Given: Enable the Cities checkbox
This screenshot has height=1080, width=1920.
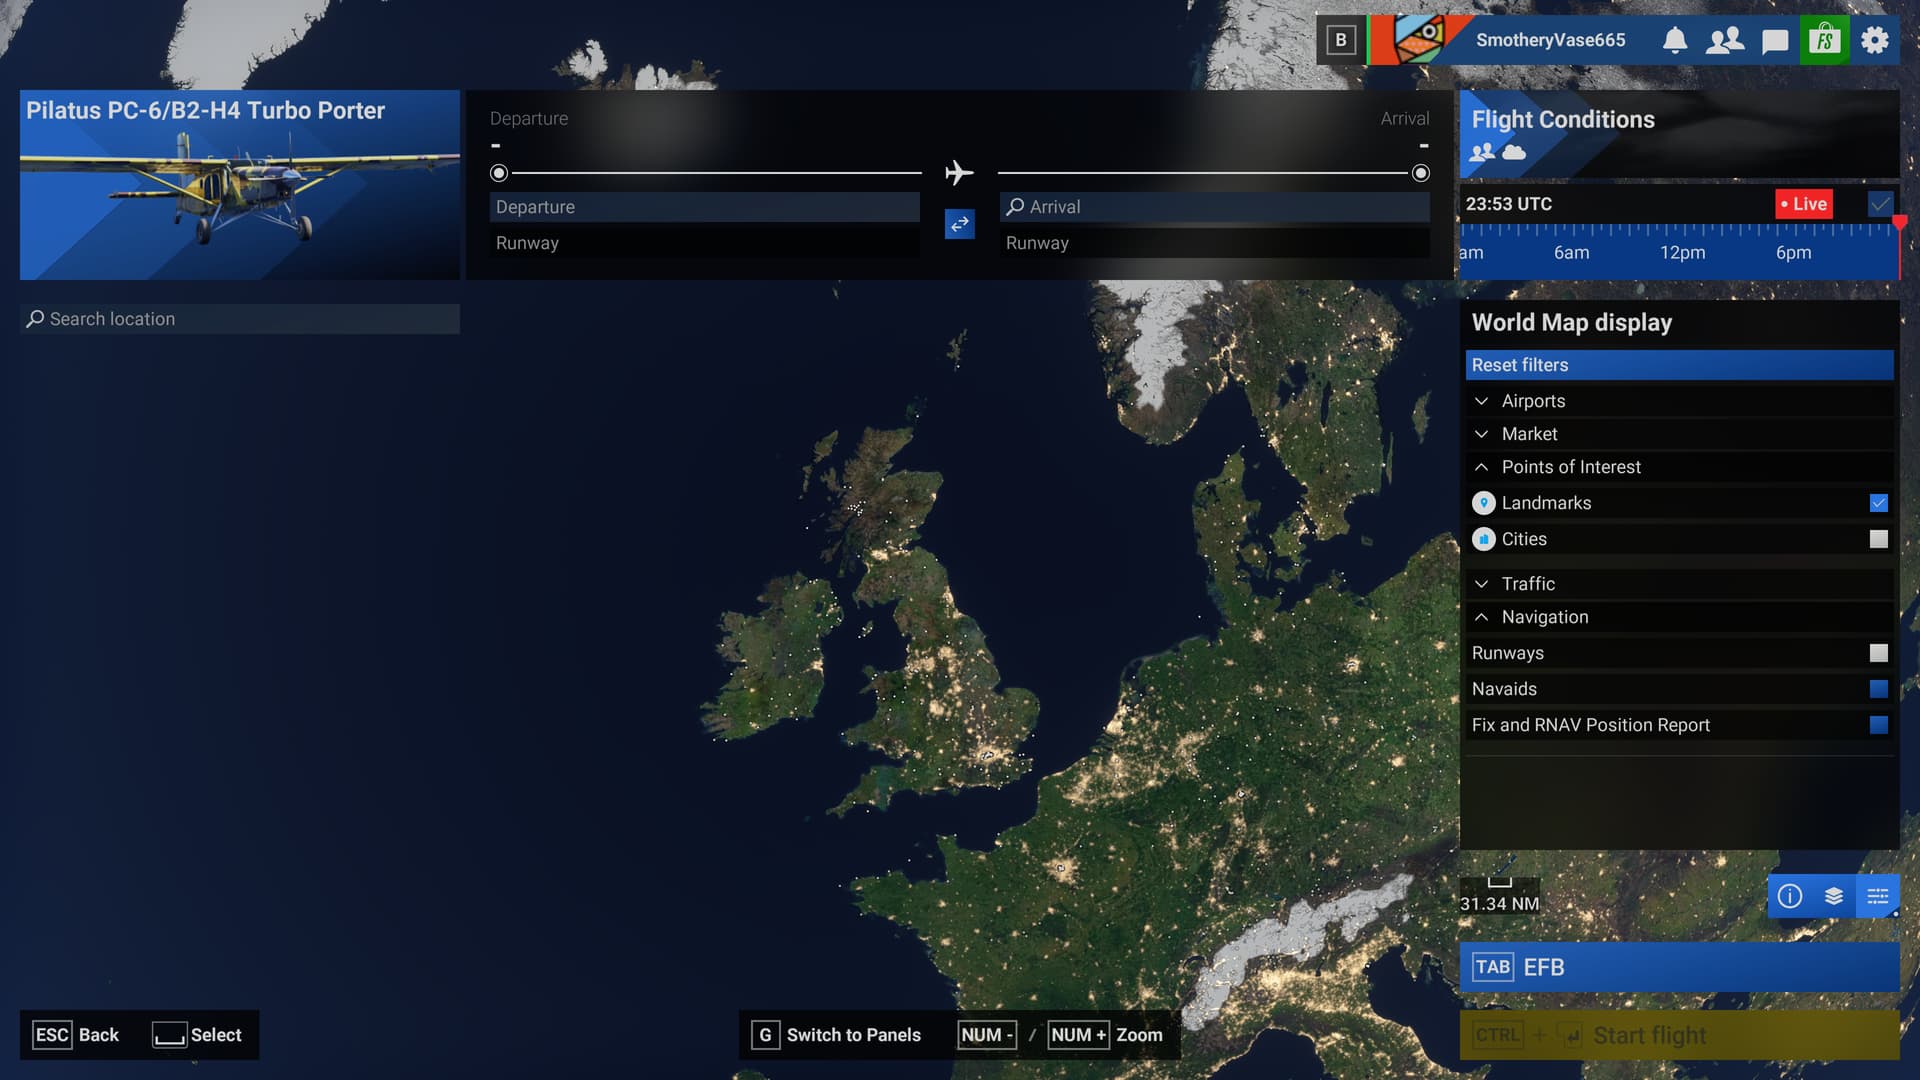Looking at the screenshot, I should pos(1879,539).
